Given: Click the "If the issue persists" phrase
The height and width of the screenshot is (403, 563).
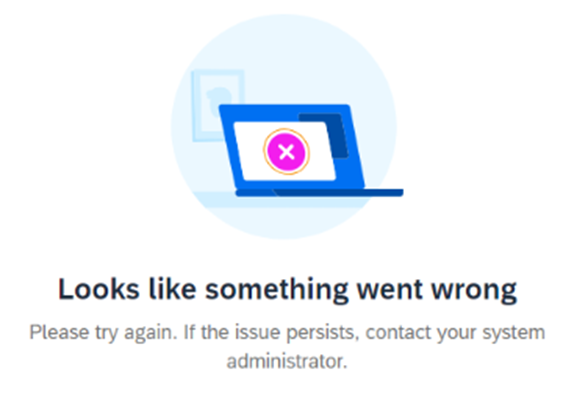Looking at the screenshot, I should [271, 333].
